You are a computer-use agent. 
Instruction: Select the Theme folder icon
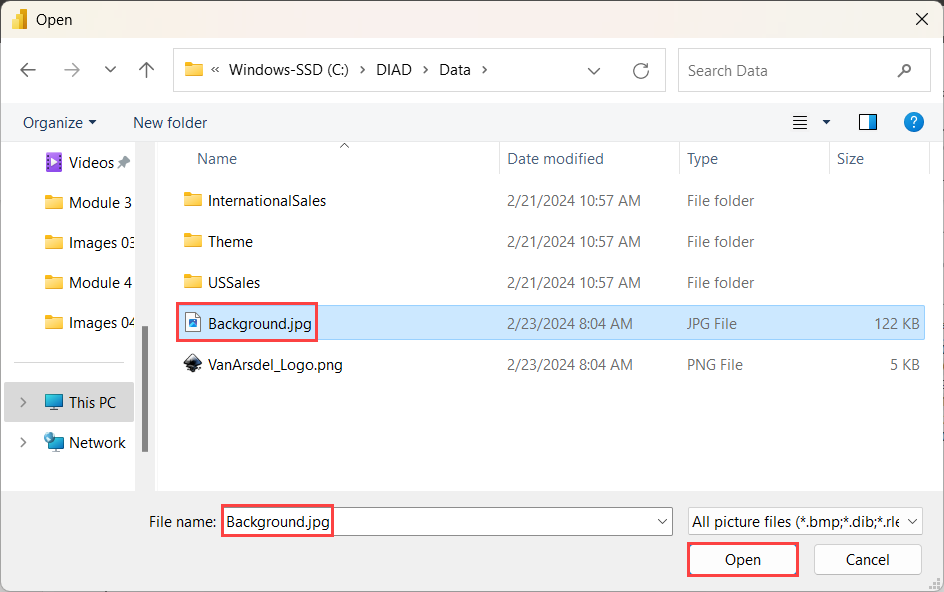tap(193, 241)
